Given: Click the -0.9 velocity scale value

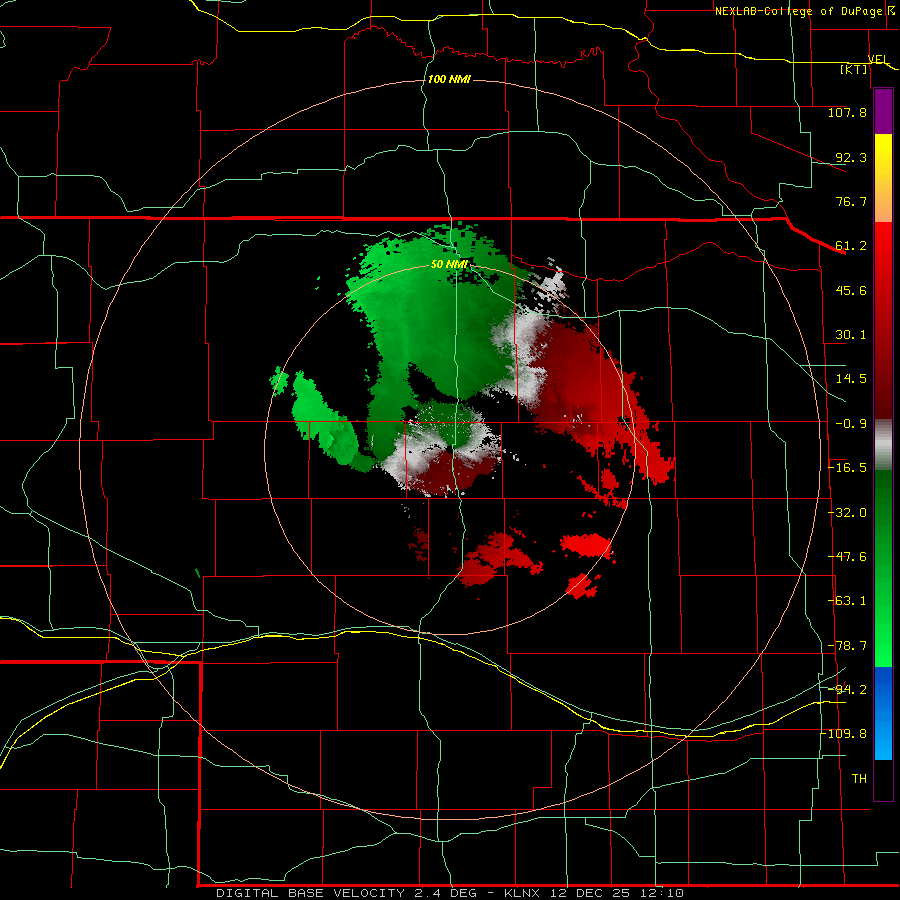Looking at the screenshot, I should point(851,424).
